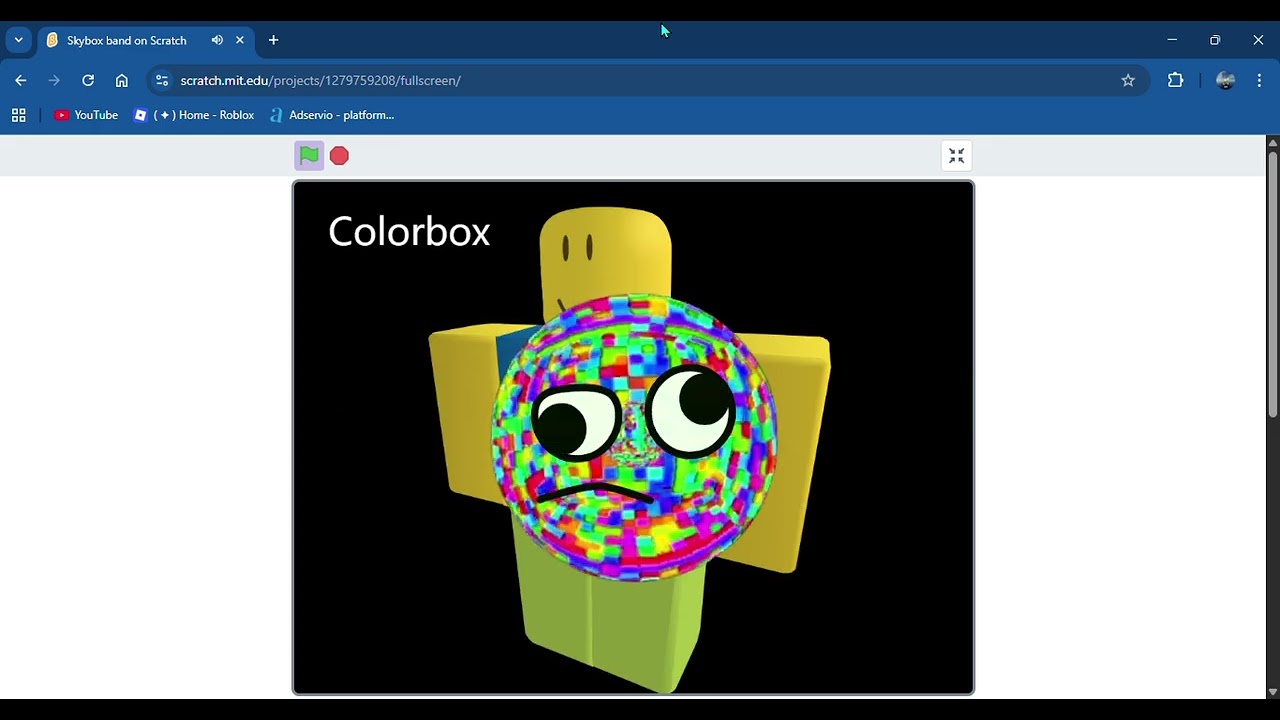Reload the current page
Viewport: 1280px width, 720px height.
[88, 80]
